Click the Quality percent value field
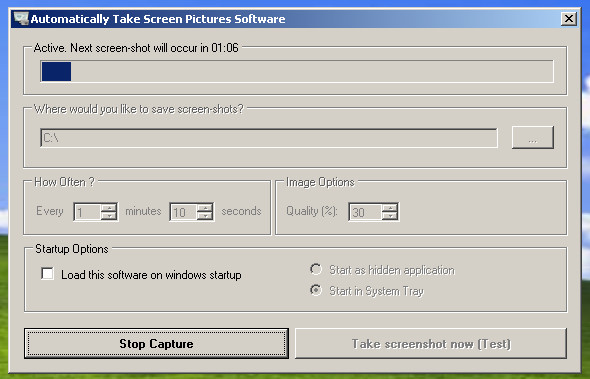 (x=365, y=212)
